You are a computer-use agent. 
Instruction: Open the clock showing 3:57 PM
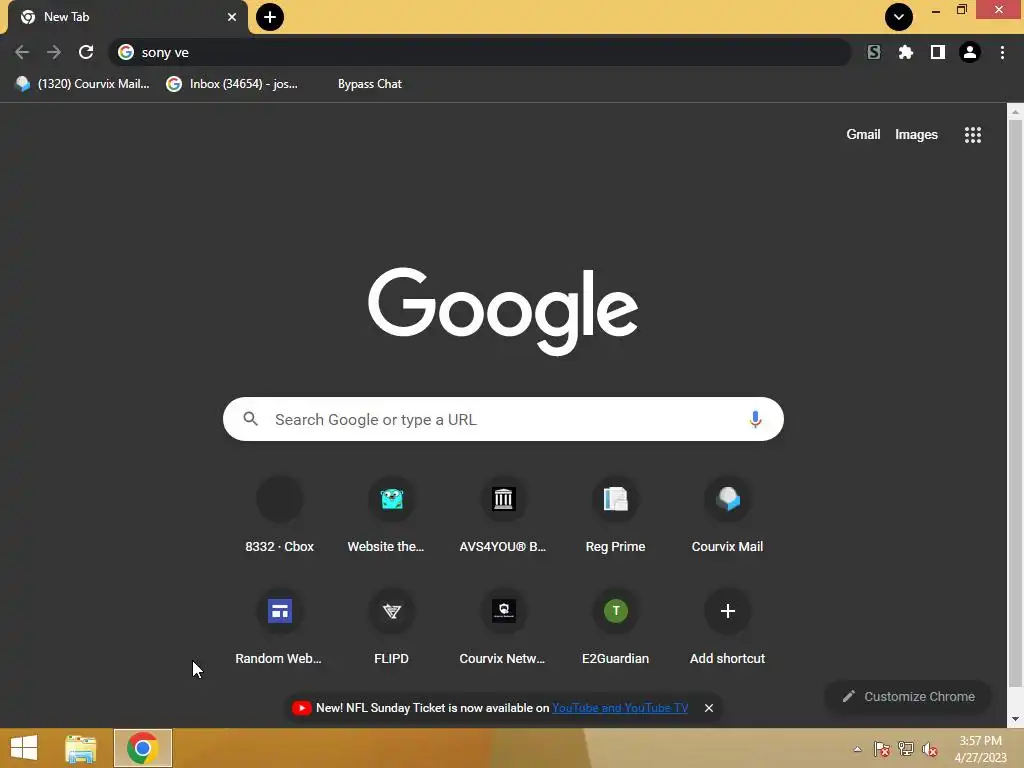click(x=980, y=749)
